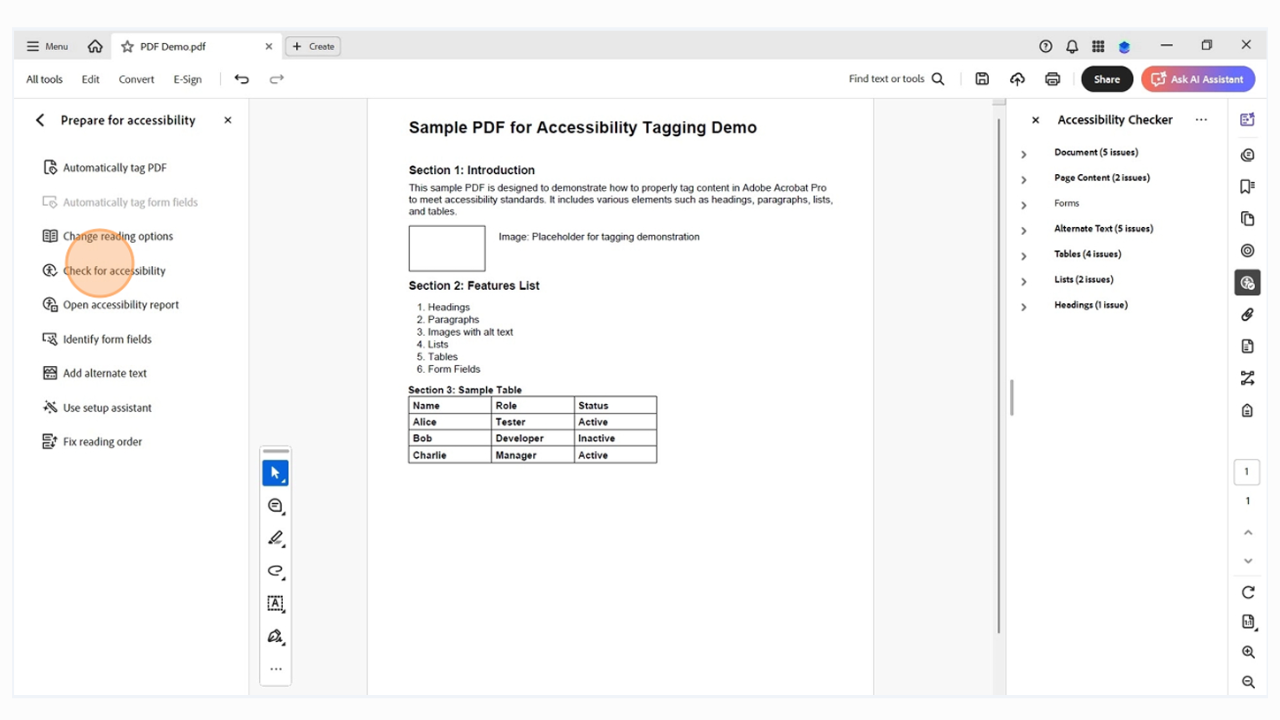The width and height of the screenshot is (1280, 720).
Task: Go to previous page up arrow
Action: (x=1247, y=533)
